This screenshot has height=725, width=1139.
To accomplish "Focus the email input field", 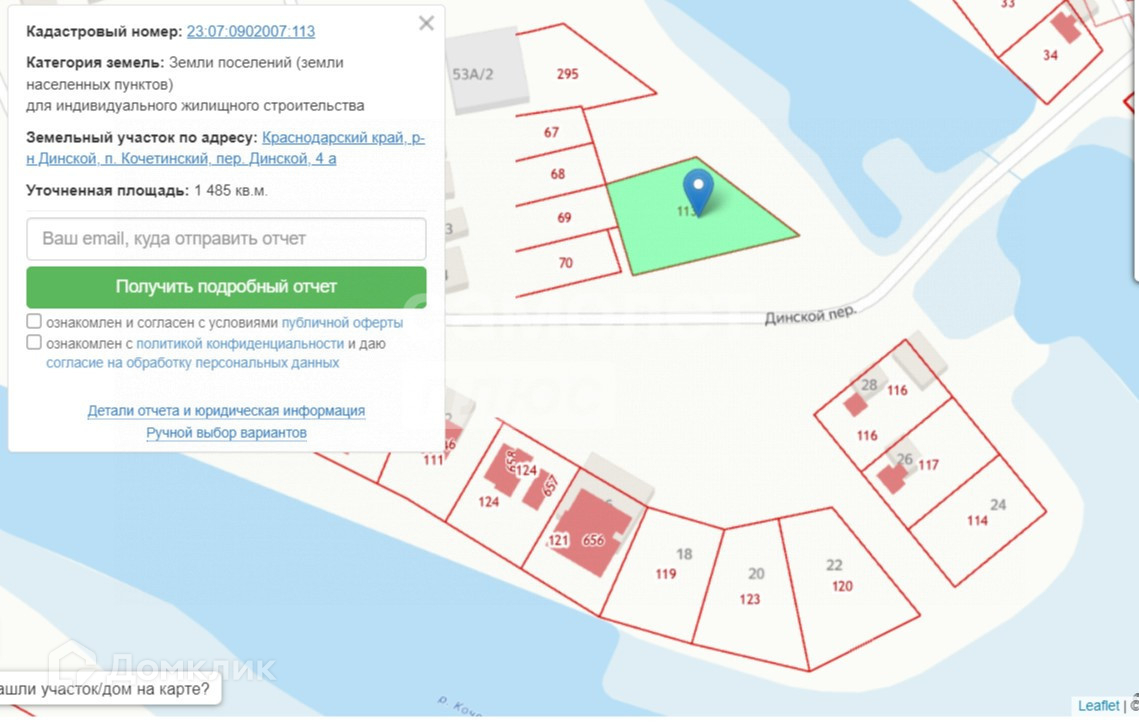I will (x=226, y=239).
